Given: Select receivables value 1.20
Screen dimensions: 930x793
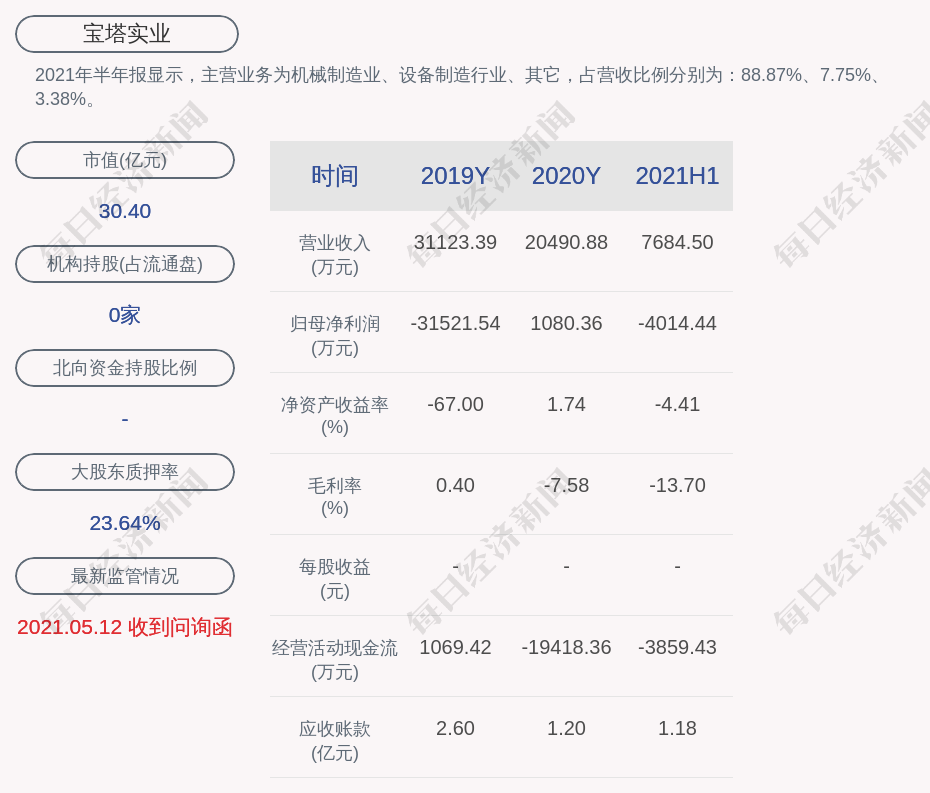Looking at the screenshot, I should click(x=566, y=728).
